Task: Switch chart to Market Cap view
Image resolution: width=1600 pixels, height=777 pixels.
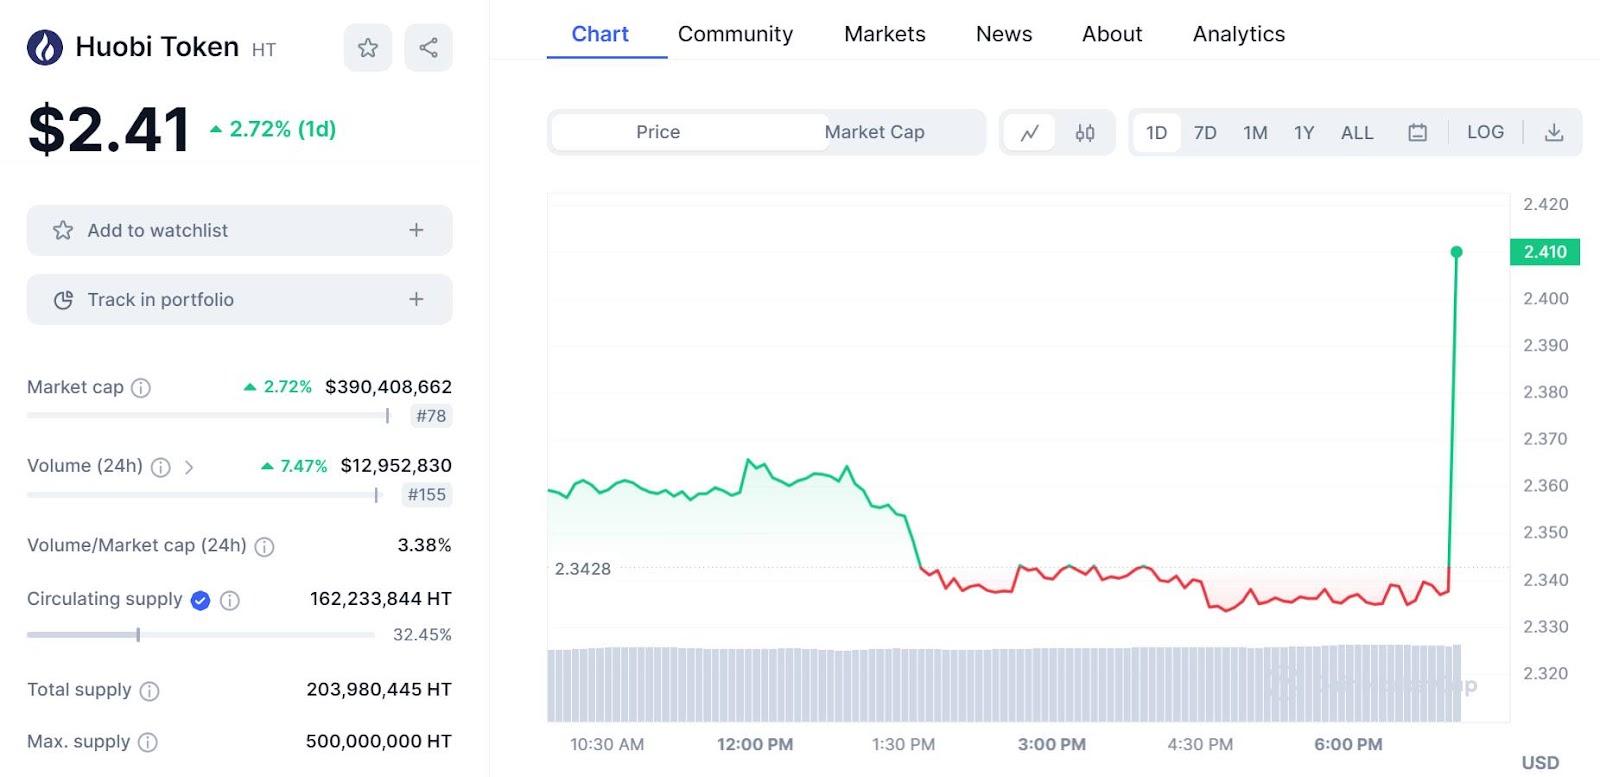Action: click(875, 132)
